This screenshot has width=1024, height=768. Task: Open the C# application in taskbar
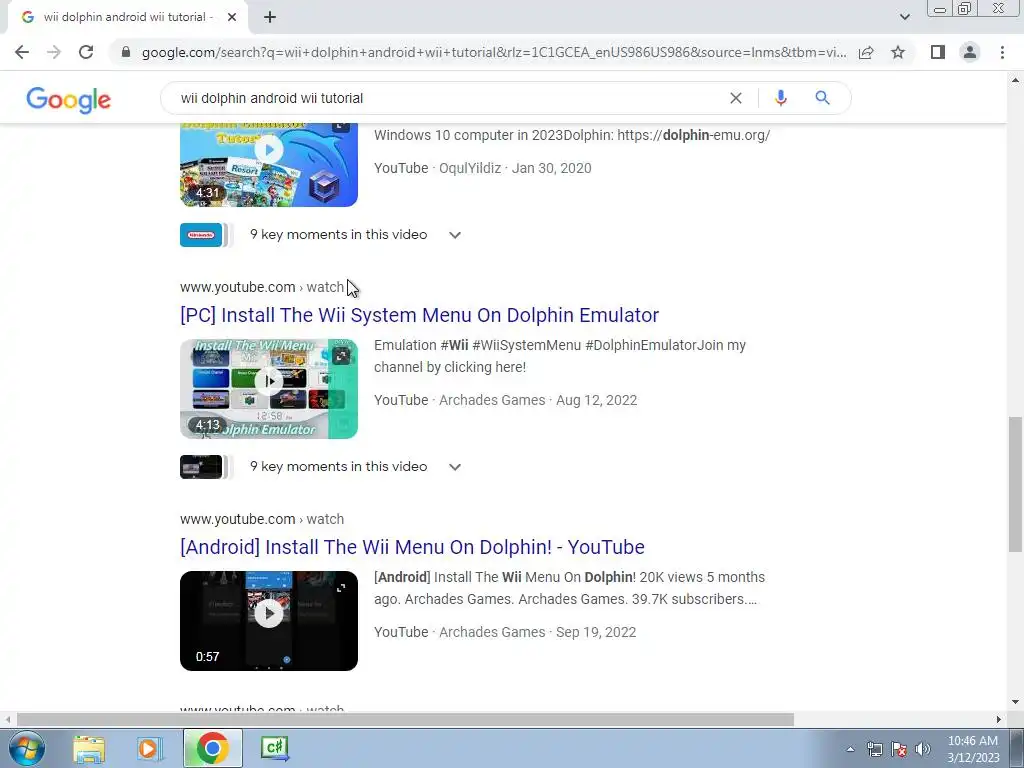pyautogui.click(x=274, y=748)
